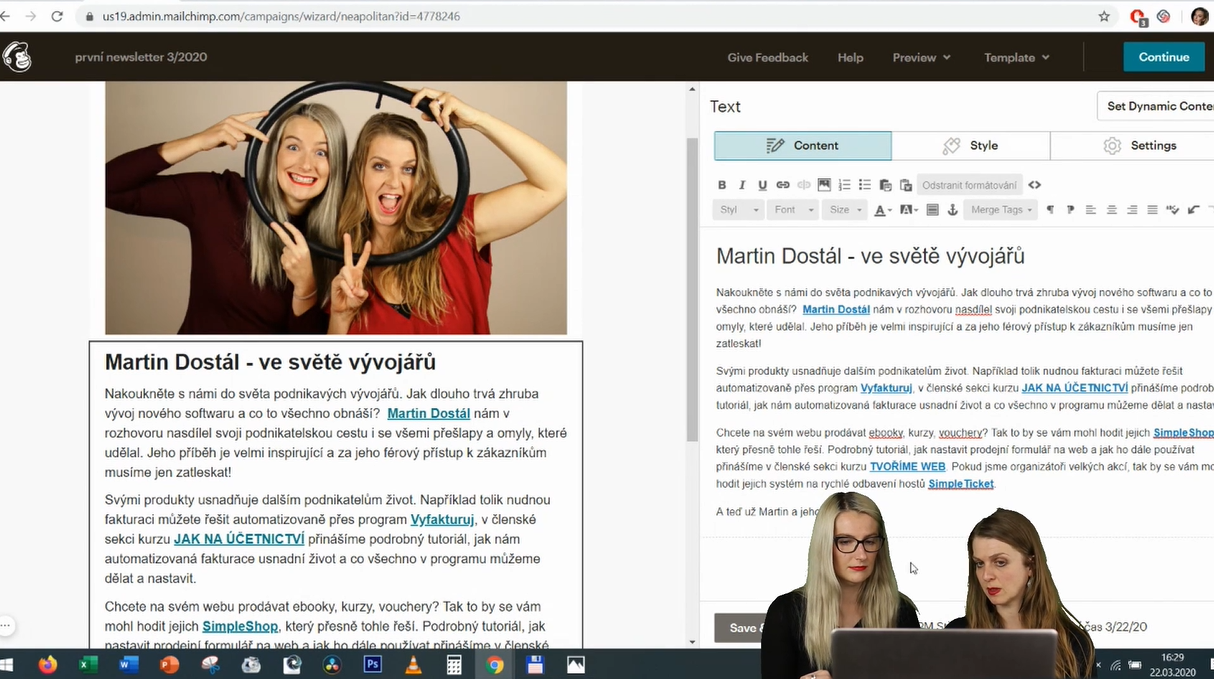
Task: Click the TVOŘÍME WEB link in the editor
Action: point(907,467)
